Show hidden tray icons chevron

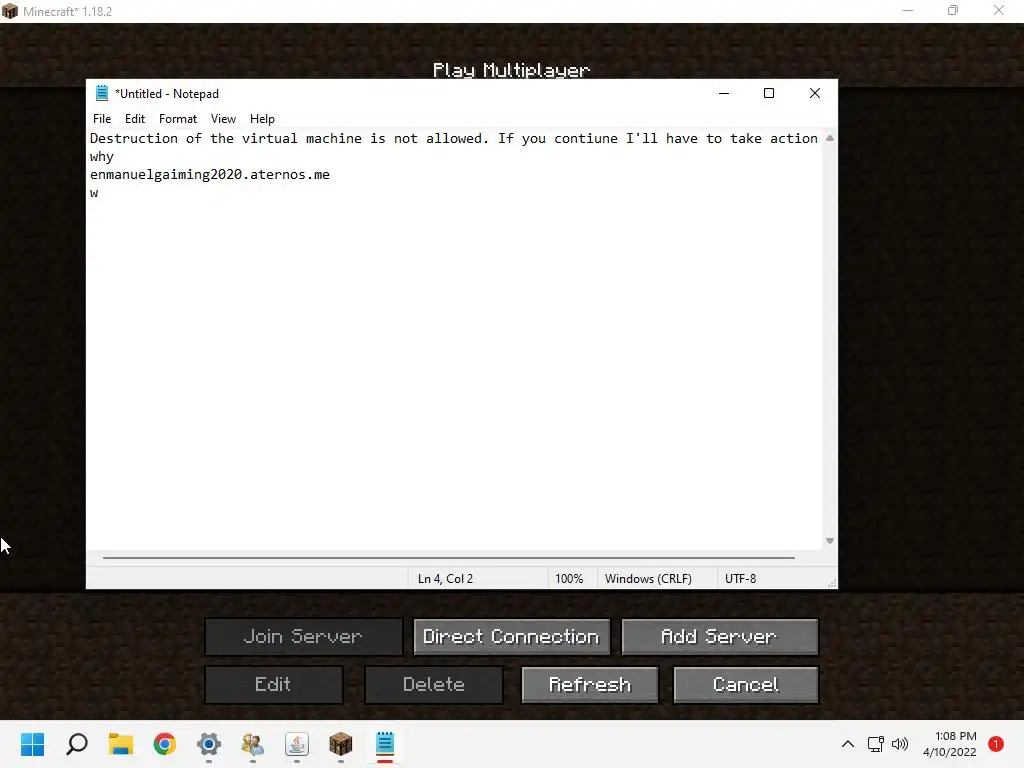click(848, 744)
